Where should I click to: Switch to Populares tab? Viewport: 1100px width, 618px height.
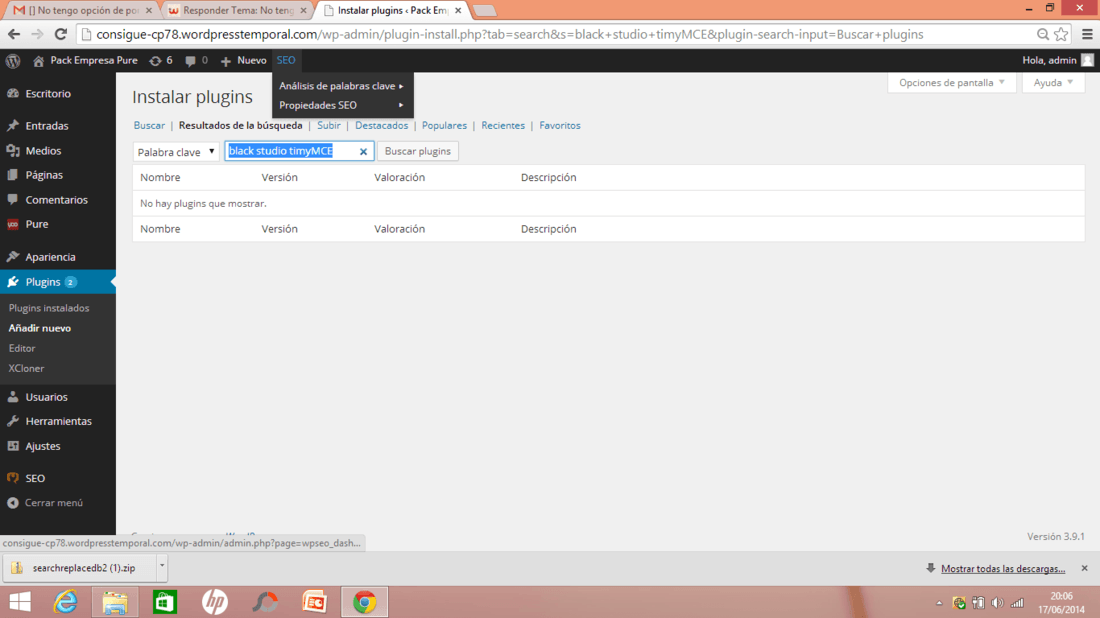point(444,126)
